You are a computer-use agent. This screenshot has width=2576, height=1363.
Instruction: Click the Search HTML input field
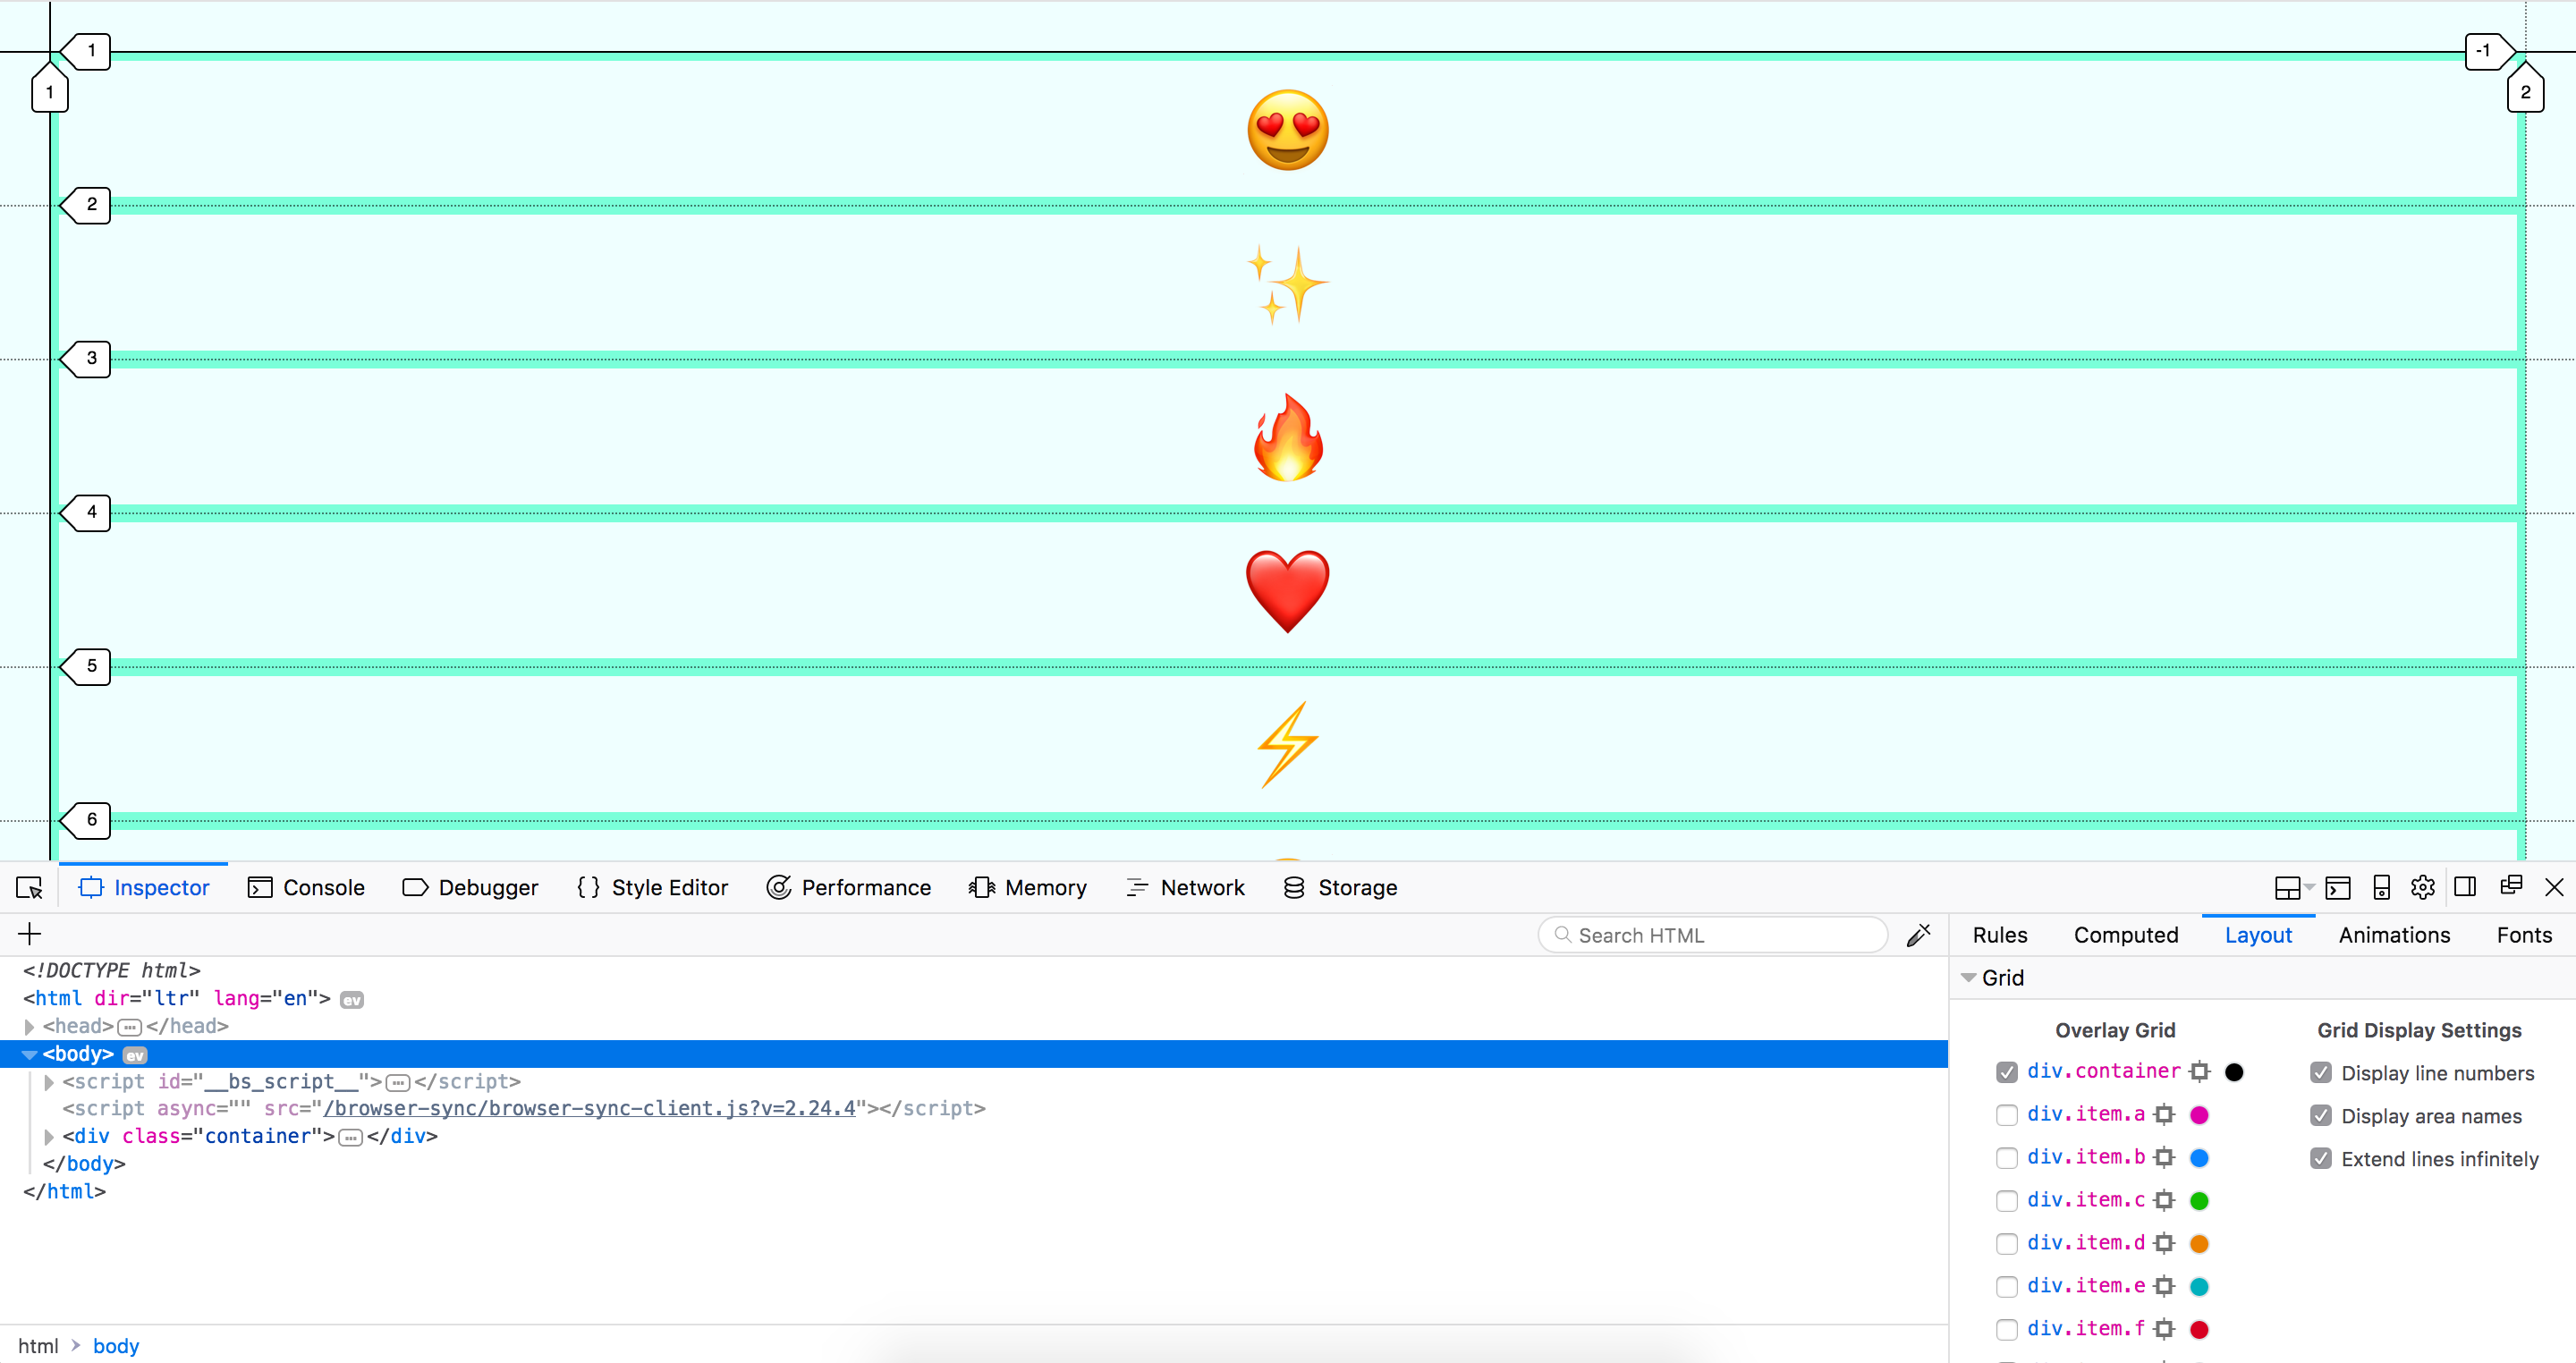(1708, 934)
